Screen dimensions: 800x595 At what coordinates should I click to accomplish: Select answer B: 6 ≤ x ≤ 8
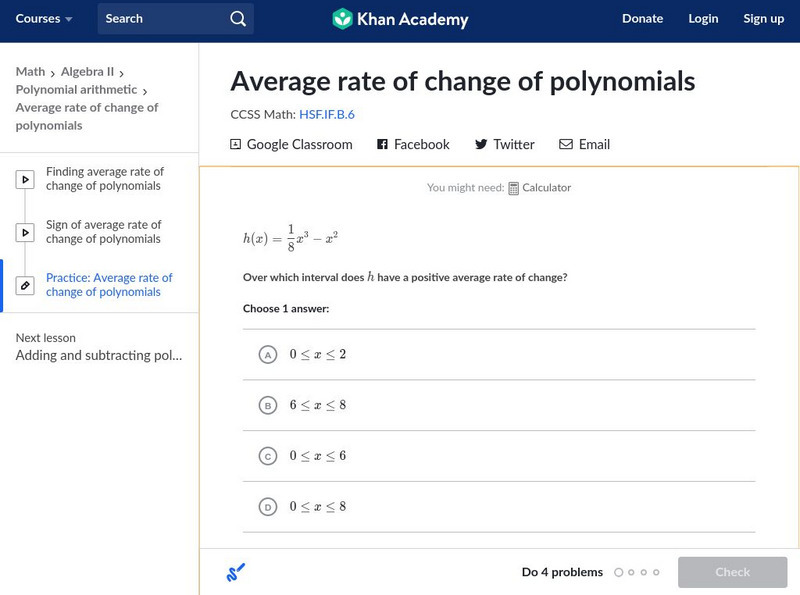267,405
